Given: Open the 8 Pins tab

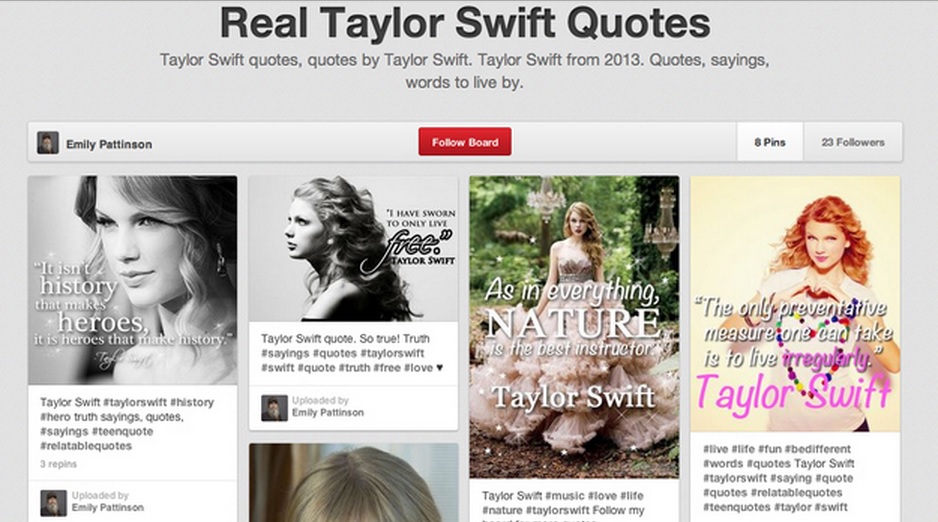Looking at the screenshot, I should point(770,142).
